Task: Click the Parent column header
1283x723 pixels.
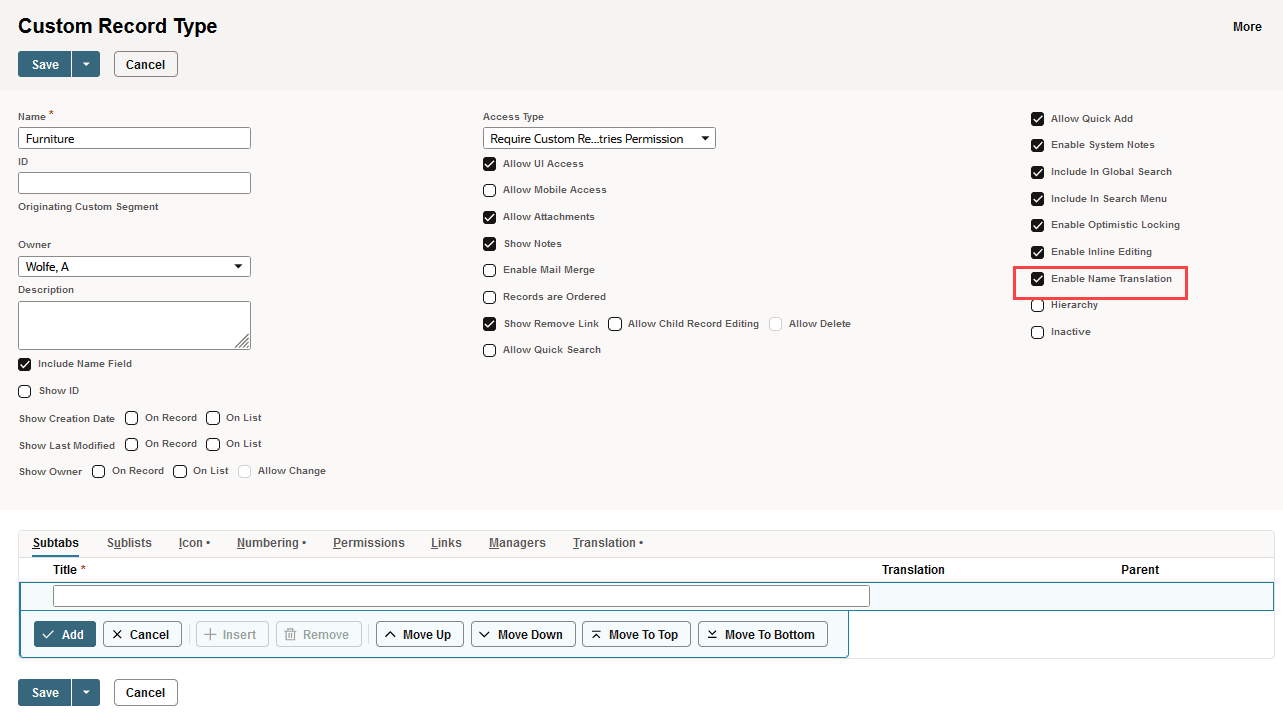Action: (x=1140, y=570)
